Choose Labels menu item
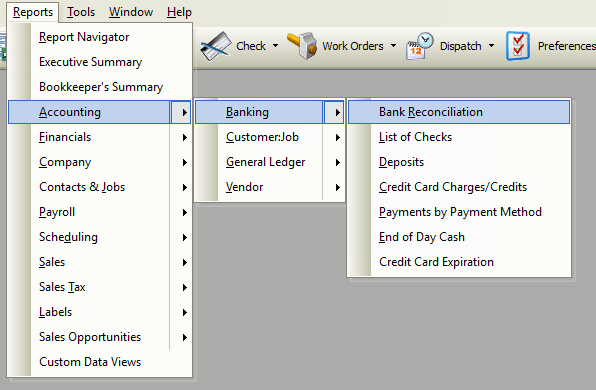596x390 pixels. coord(100,312)
